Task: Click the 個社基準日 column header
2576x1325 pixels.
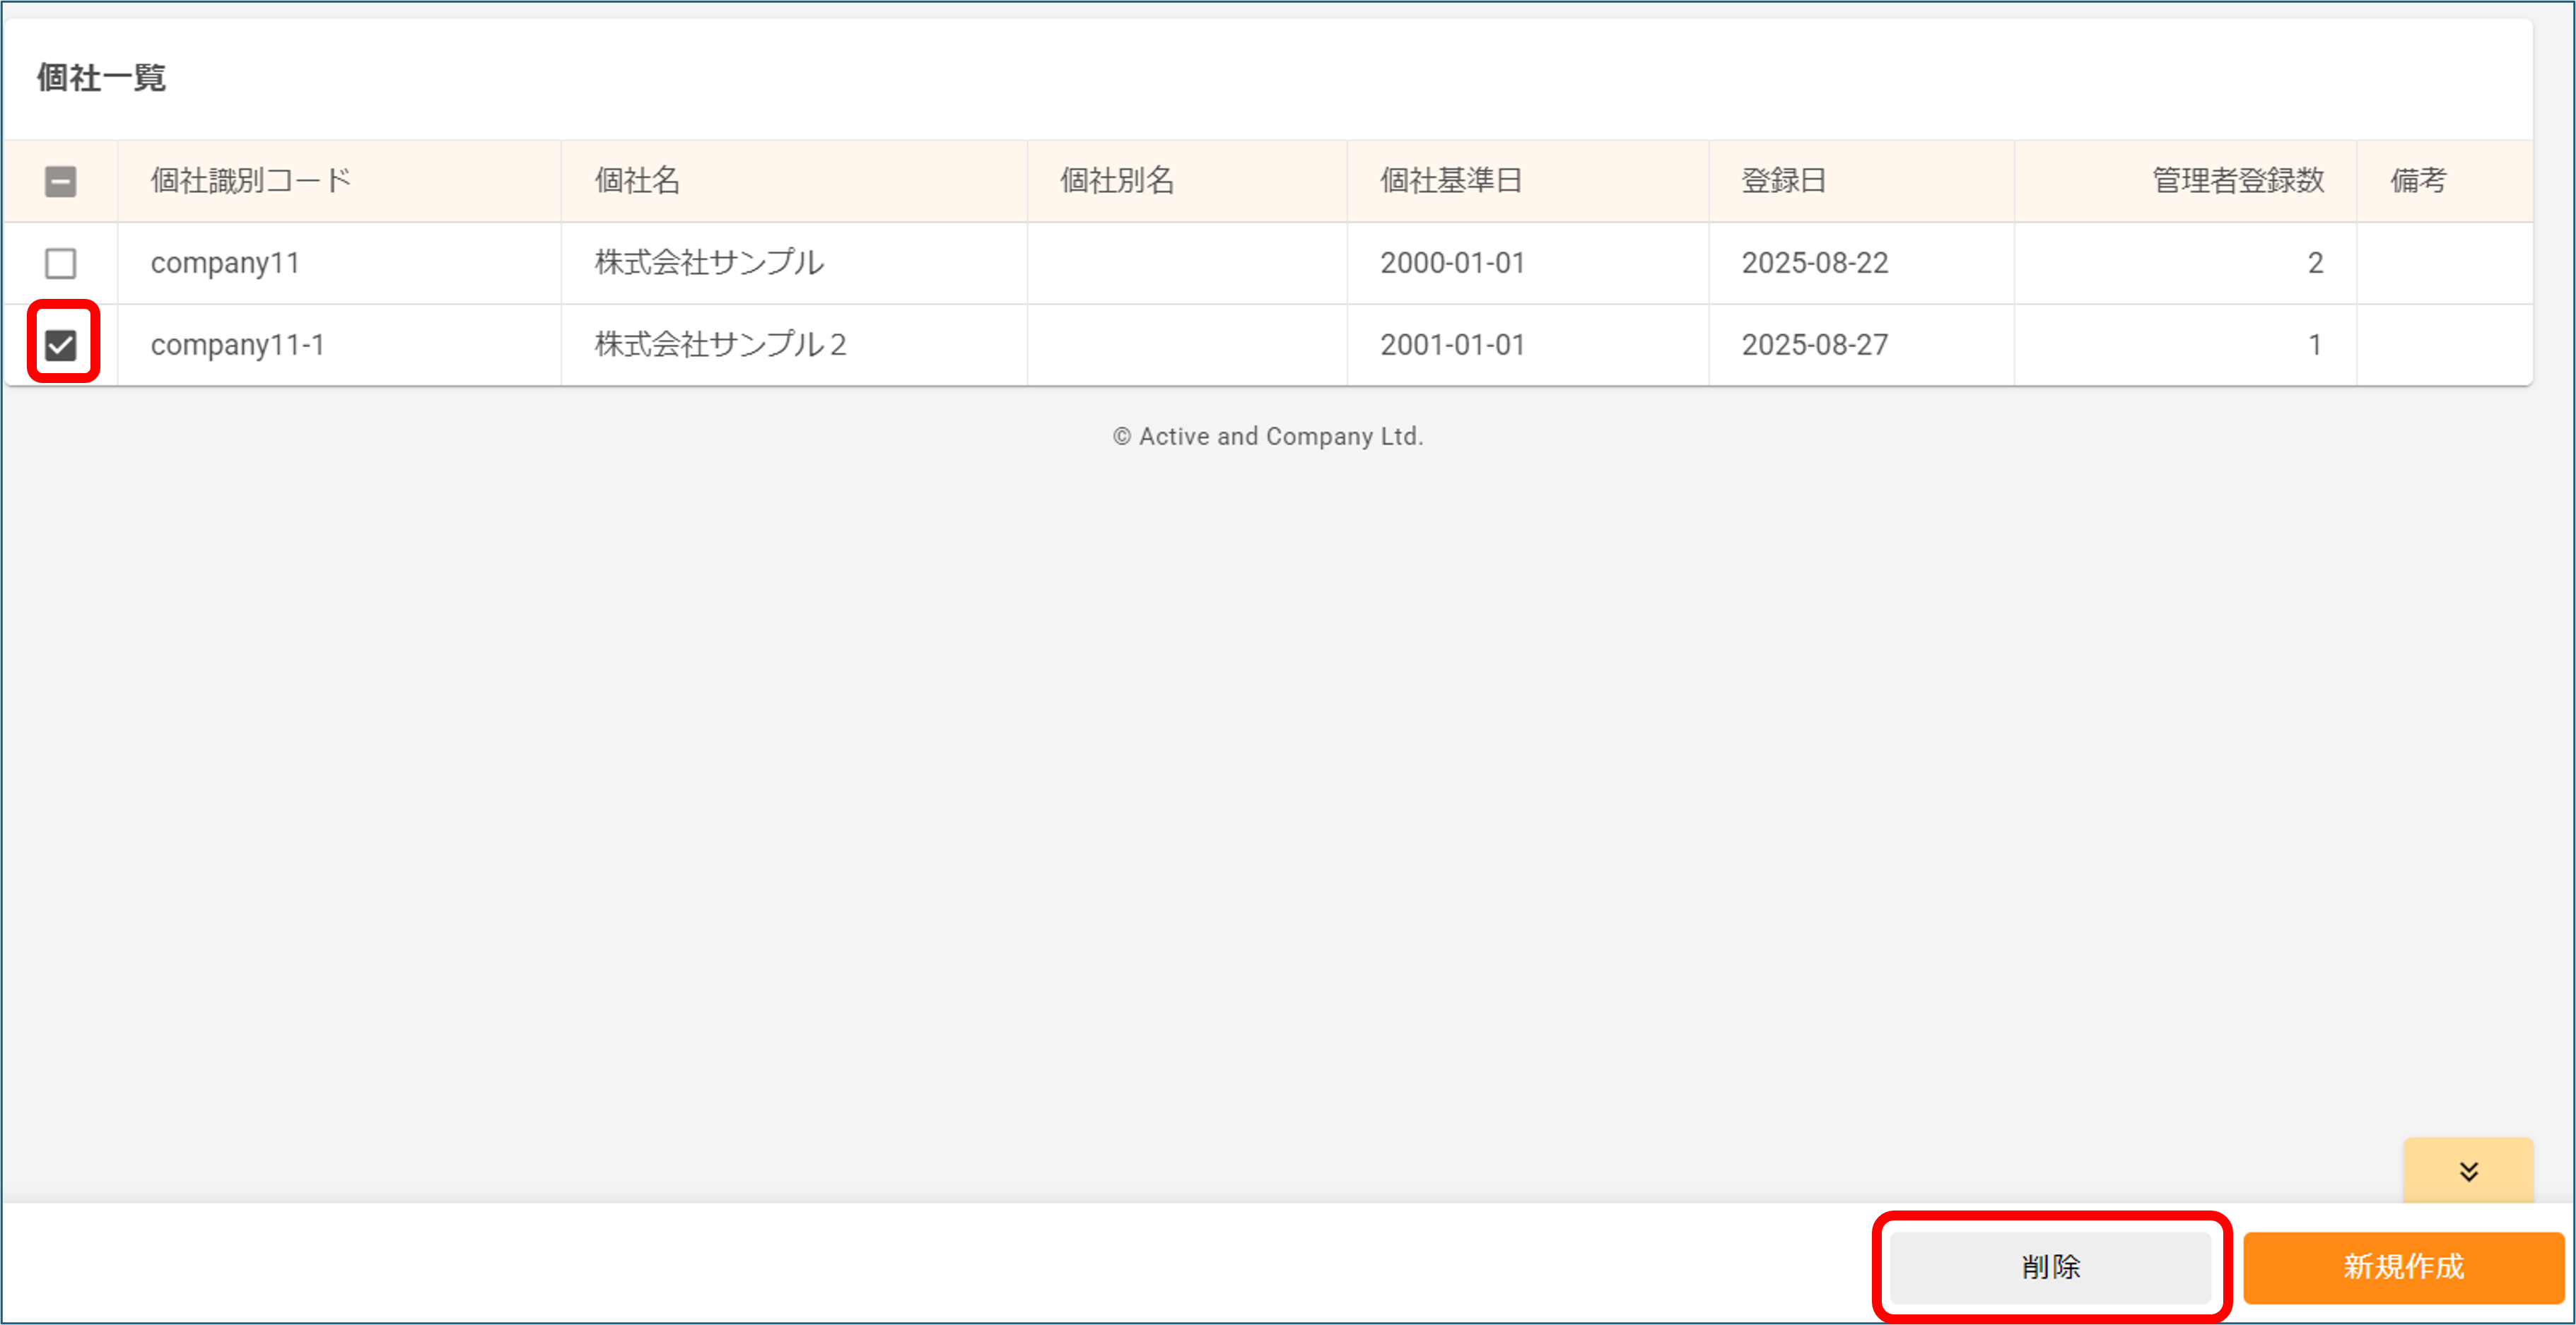Action: tap(1451, 181)
